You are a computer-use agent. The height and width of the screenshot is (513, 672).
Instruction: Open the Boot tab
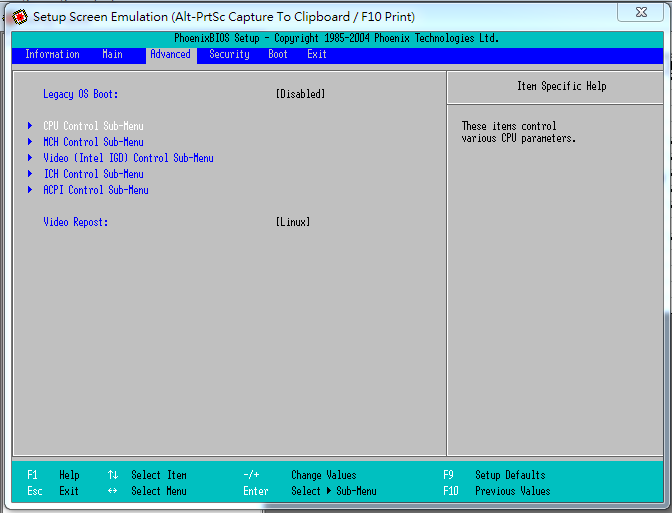(278, 54)
